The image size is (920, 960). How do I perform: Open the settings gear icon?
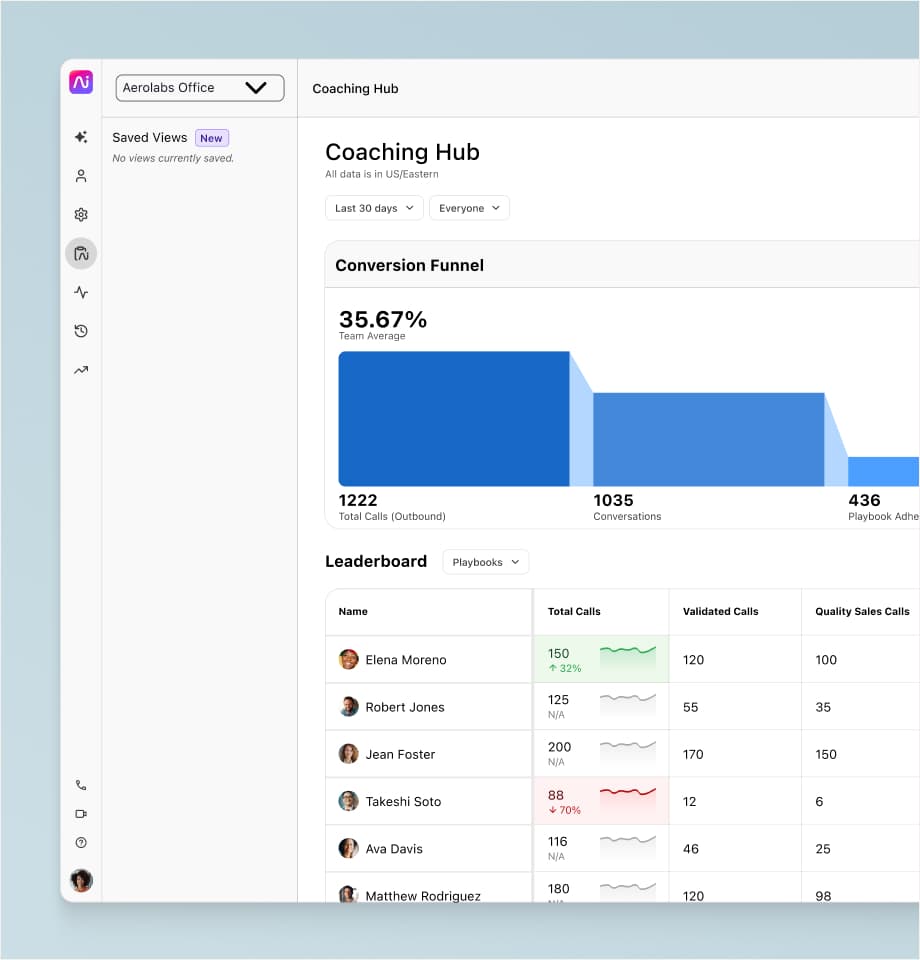[81, 215]
